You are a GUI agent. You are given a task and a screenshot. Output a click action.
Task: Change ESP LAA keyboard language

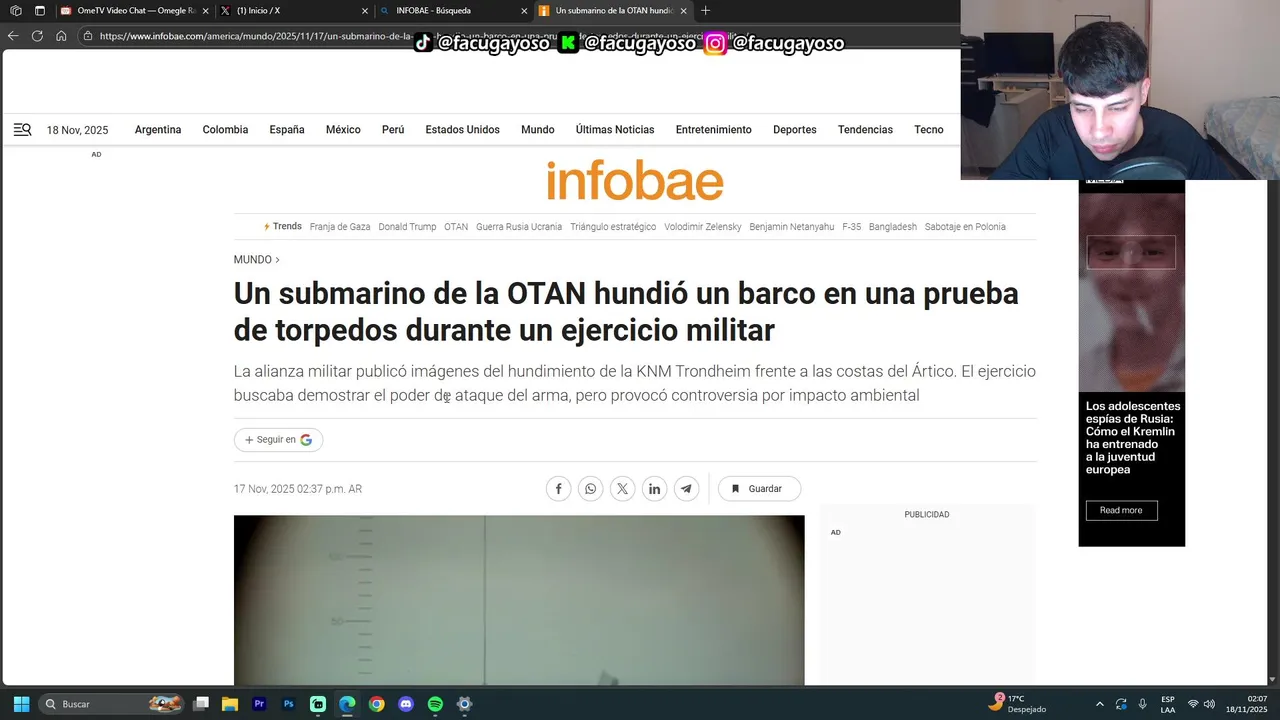tap(1168, 704)
